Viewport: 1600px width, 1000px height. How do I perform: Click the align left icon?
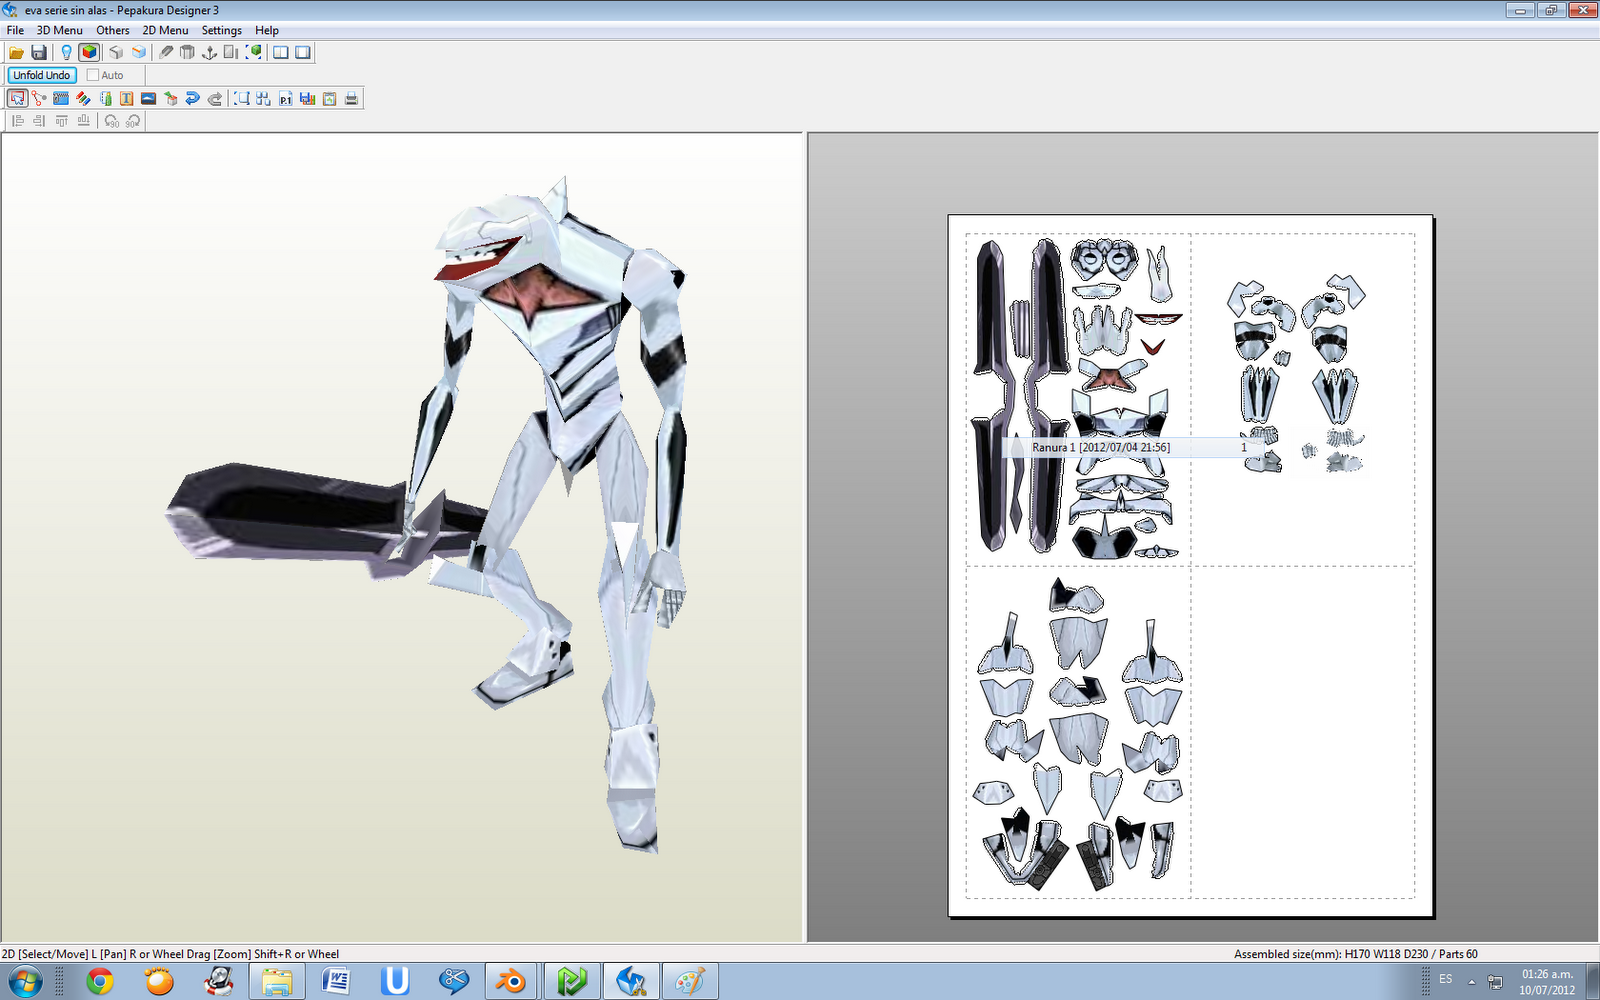(x=17, y=121)
